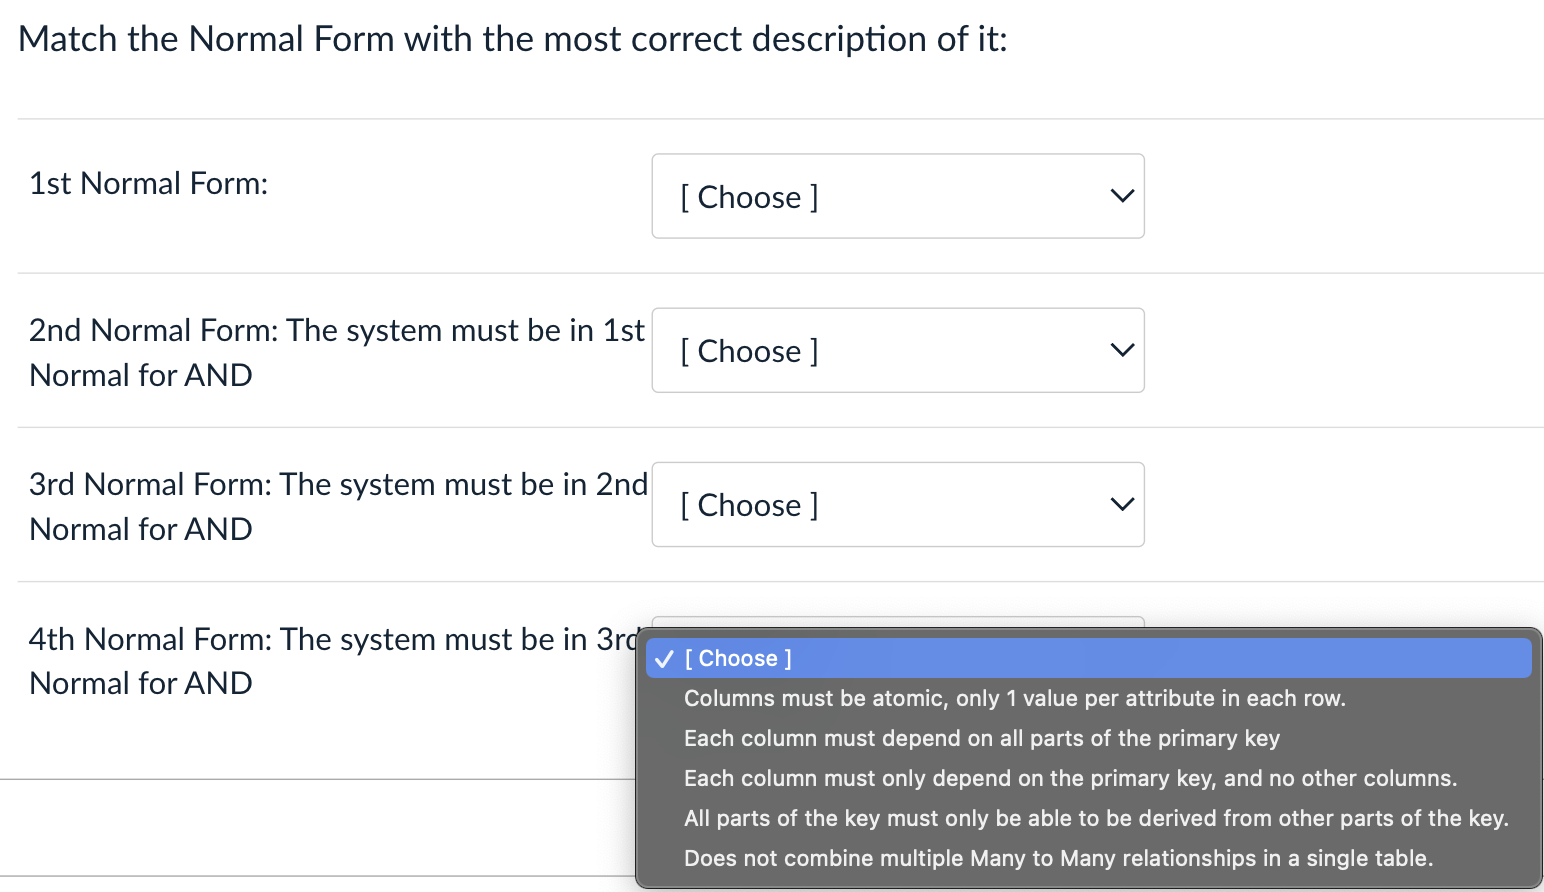Select 'All parts of the key must only be derived' option

click(x=1096, y=818)
